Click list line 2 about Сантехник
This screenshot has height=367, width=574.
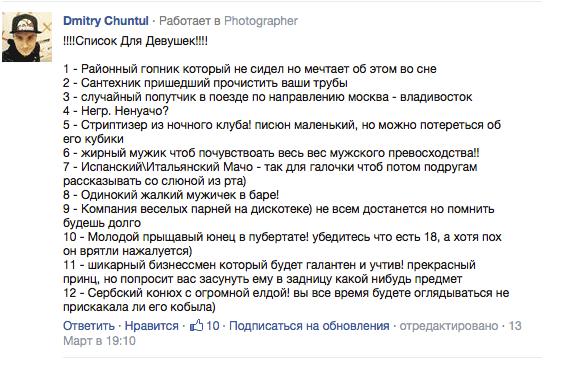coord(205,83)
